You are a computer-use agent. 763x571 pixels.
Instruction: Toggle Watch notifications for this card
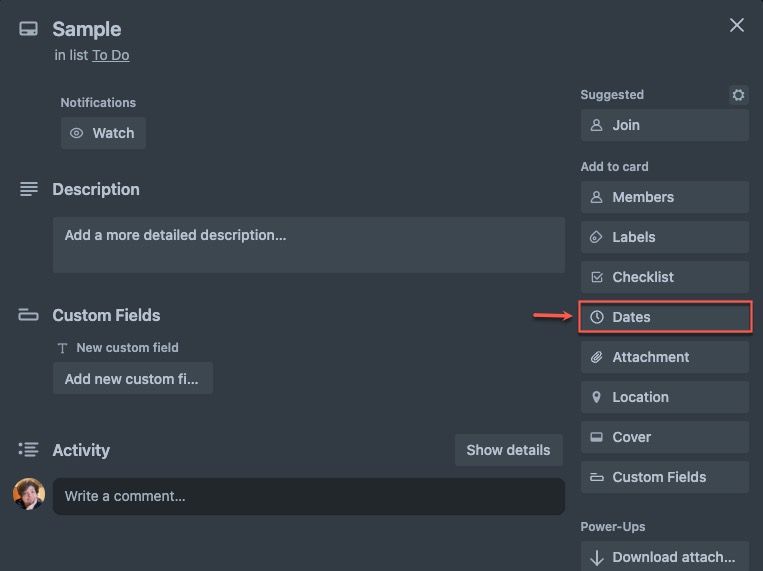pyautogui.click(x=103, y=133)
